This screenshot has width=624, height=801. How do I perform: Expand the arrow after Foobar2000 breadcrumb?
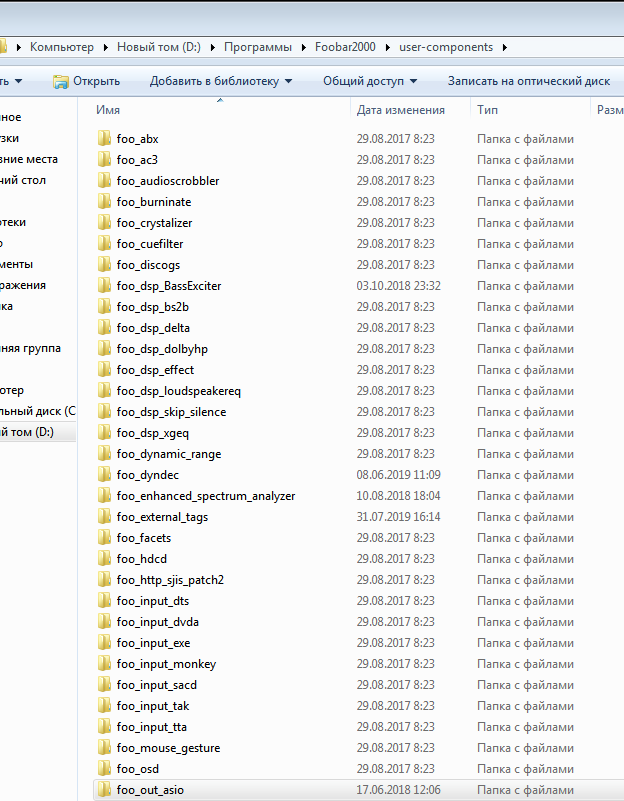(388, 47)
